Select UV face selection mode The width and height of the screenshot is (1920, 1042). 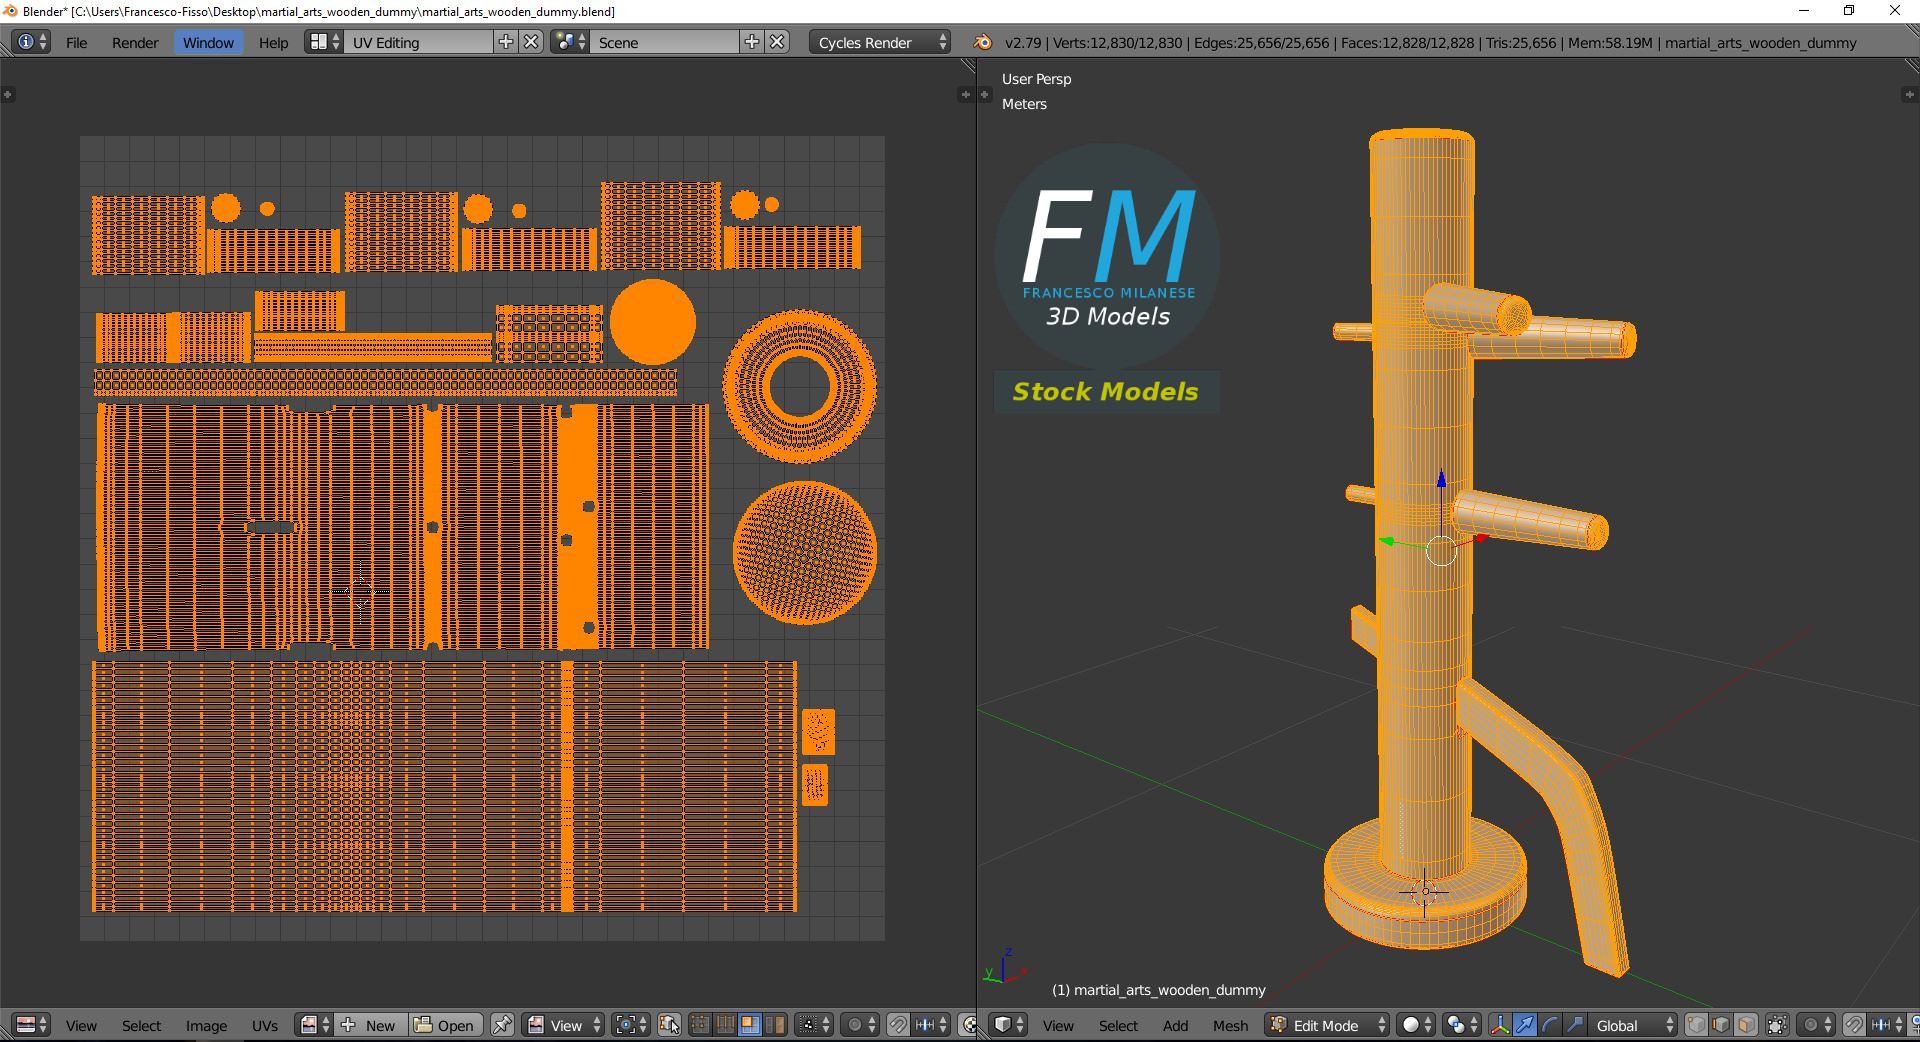[x=749, y=1025]
